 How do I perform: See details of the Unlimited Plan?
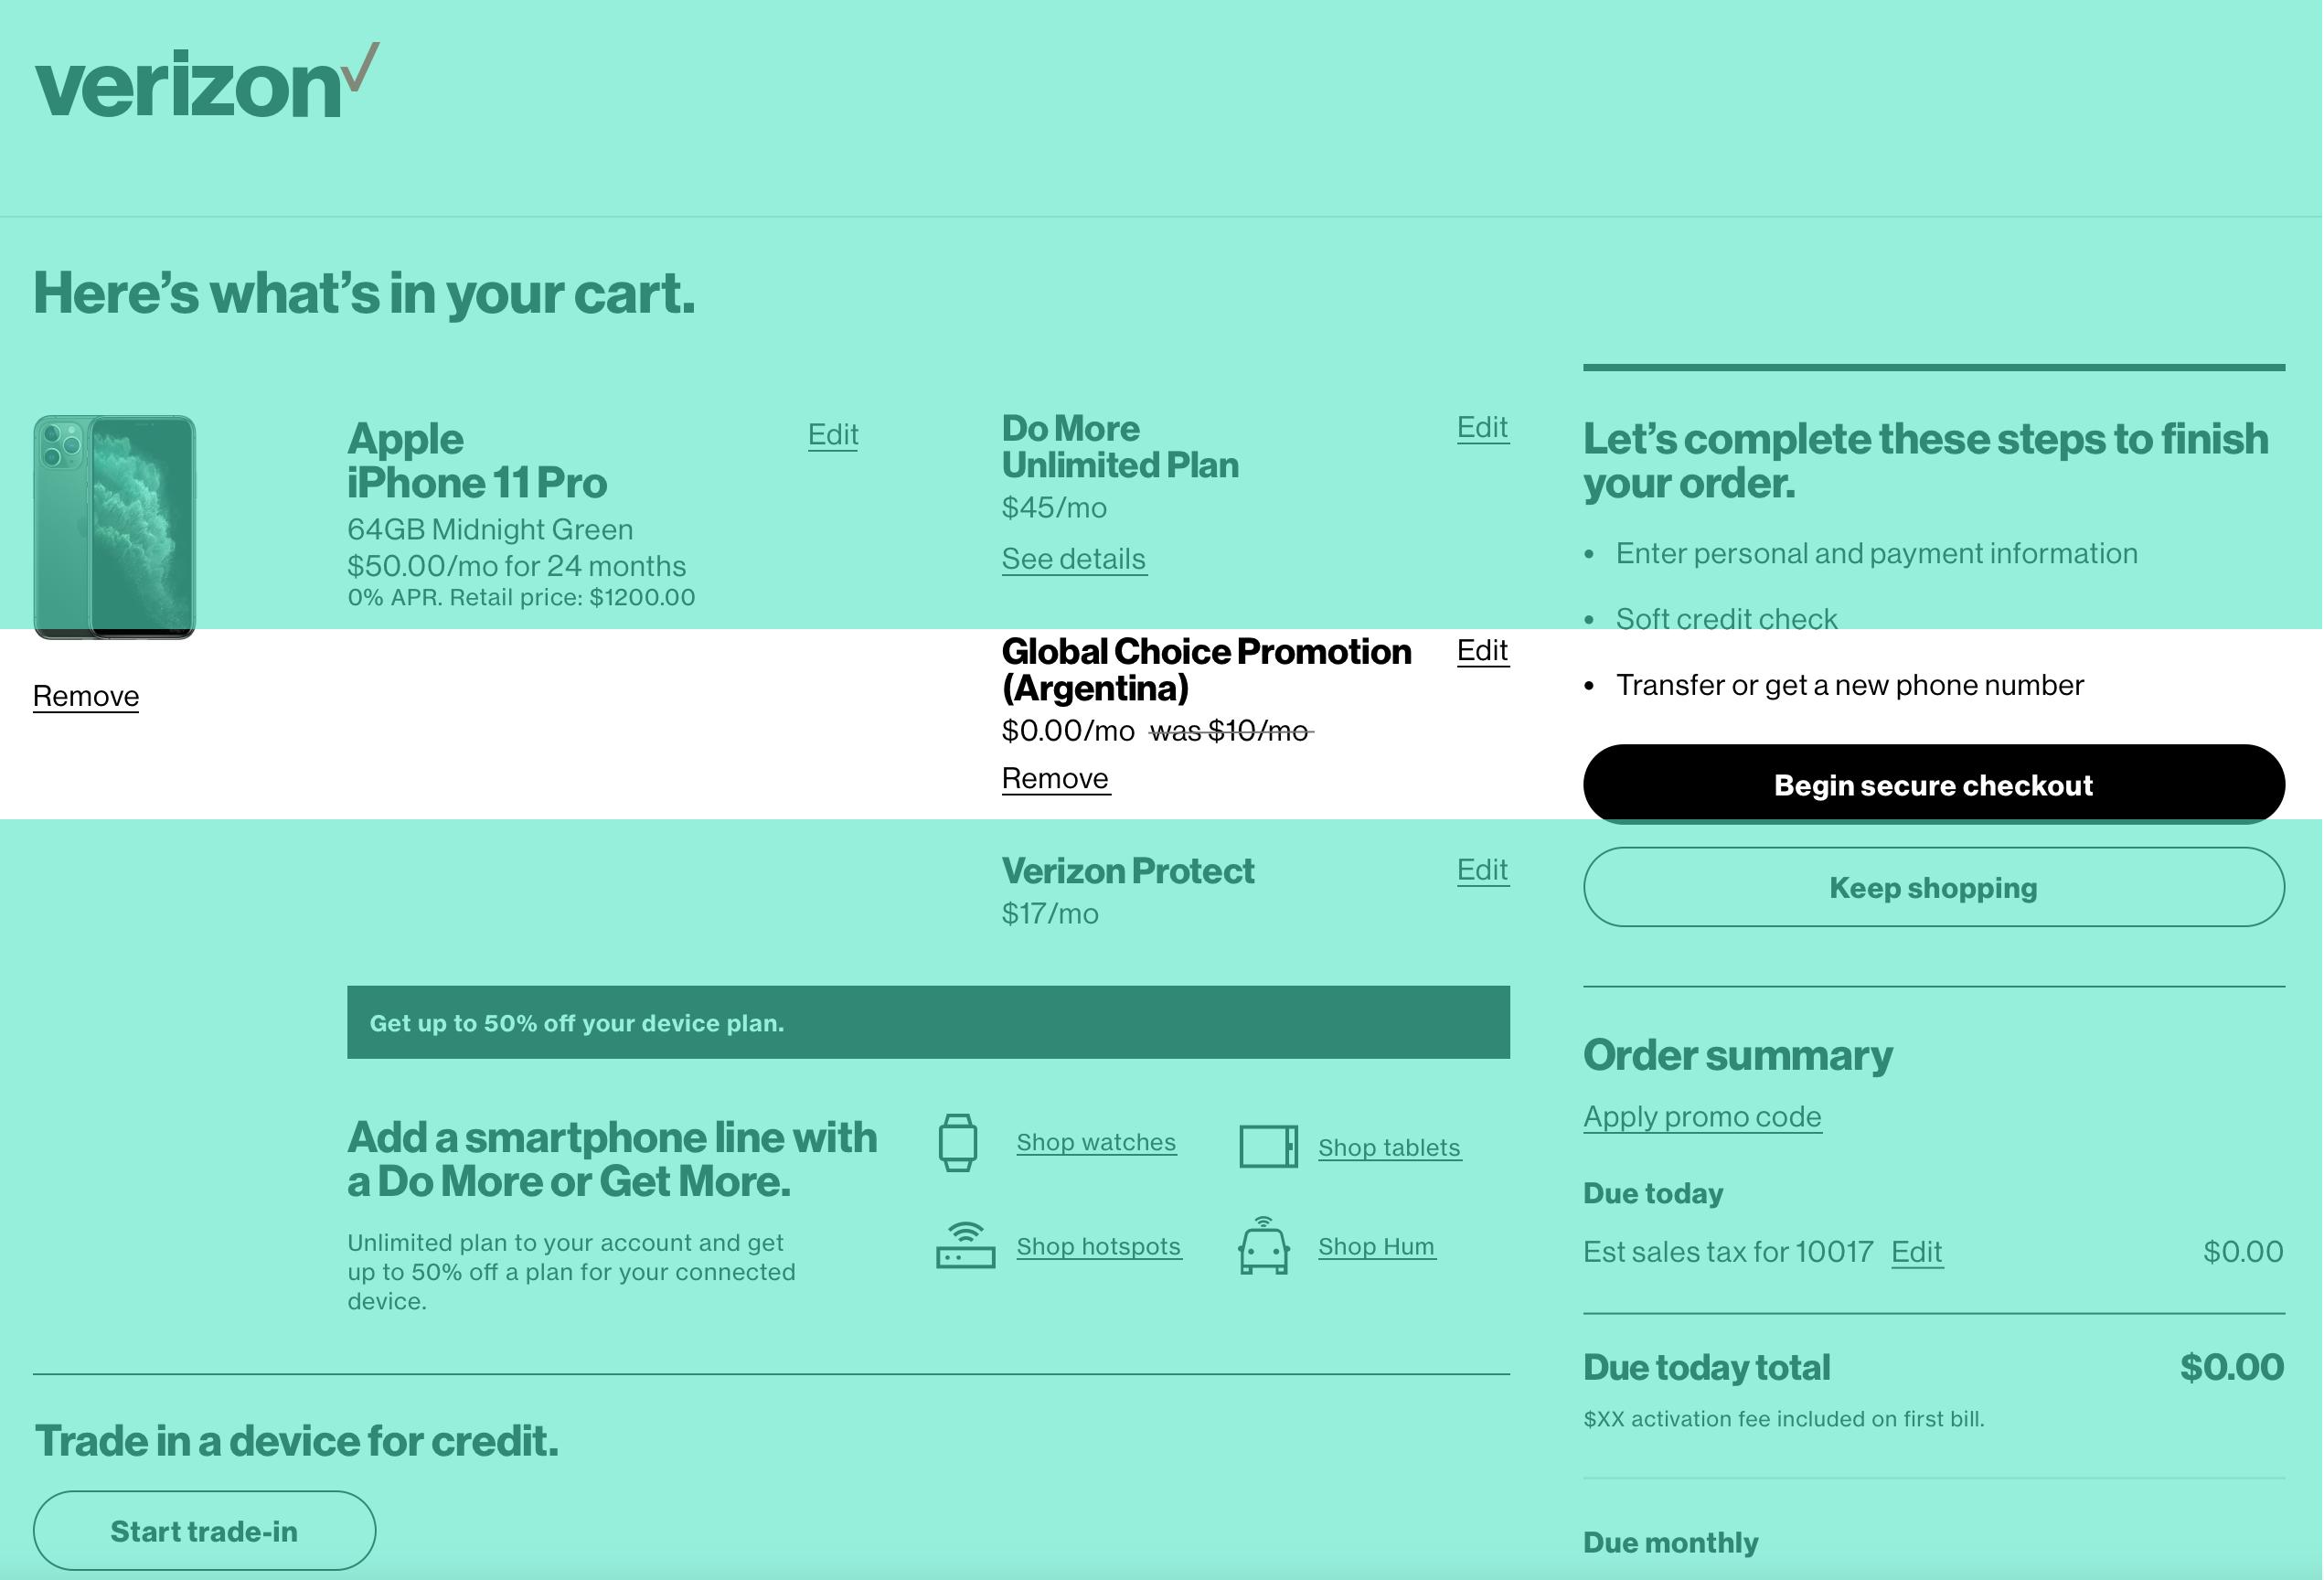(x=1073, y=558)
